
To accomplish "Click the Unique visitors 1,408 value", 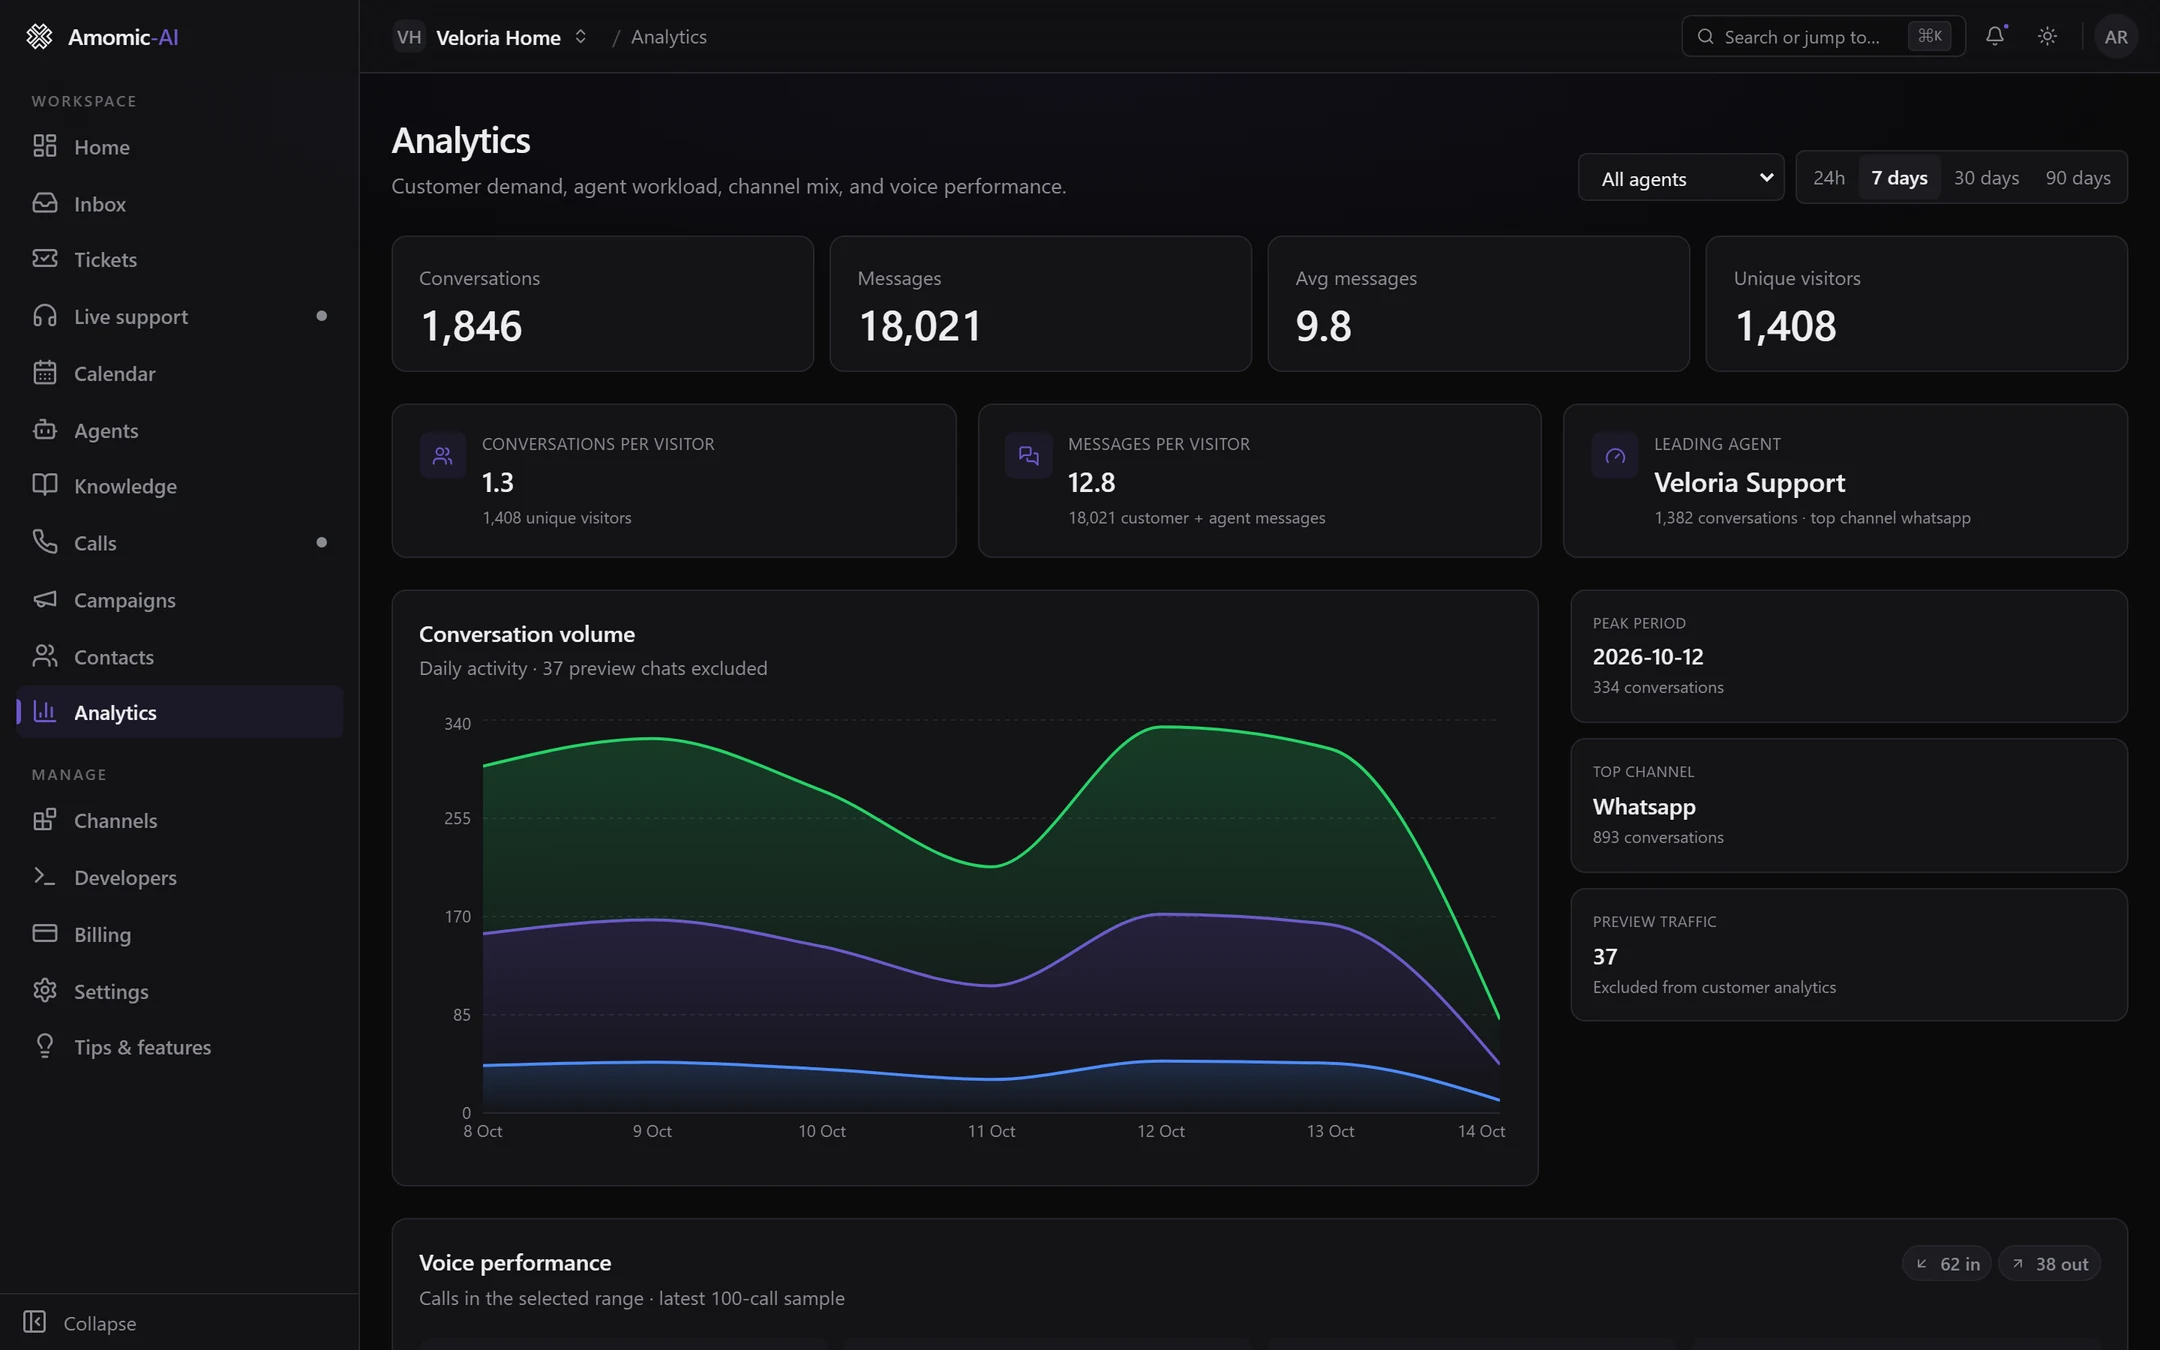I will pyautogui.click(x=1785, y=326).
